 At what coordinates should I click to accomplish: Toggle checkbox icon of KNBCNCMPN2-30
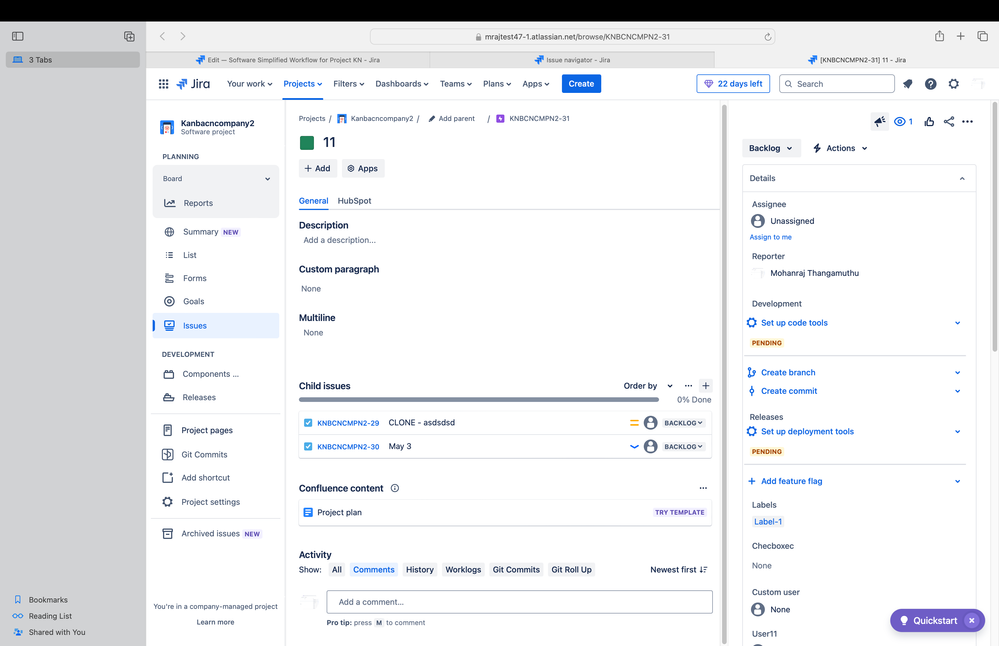(x=308, y=446)
